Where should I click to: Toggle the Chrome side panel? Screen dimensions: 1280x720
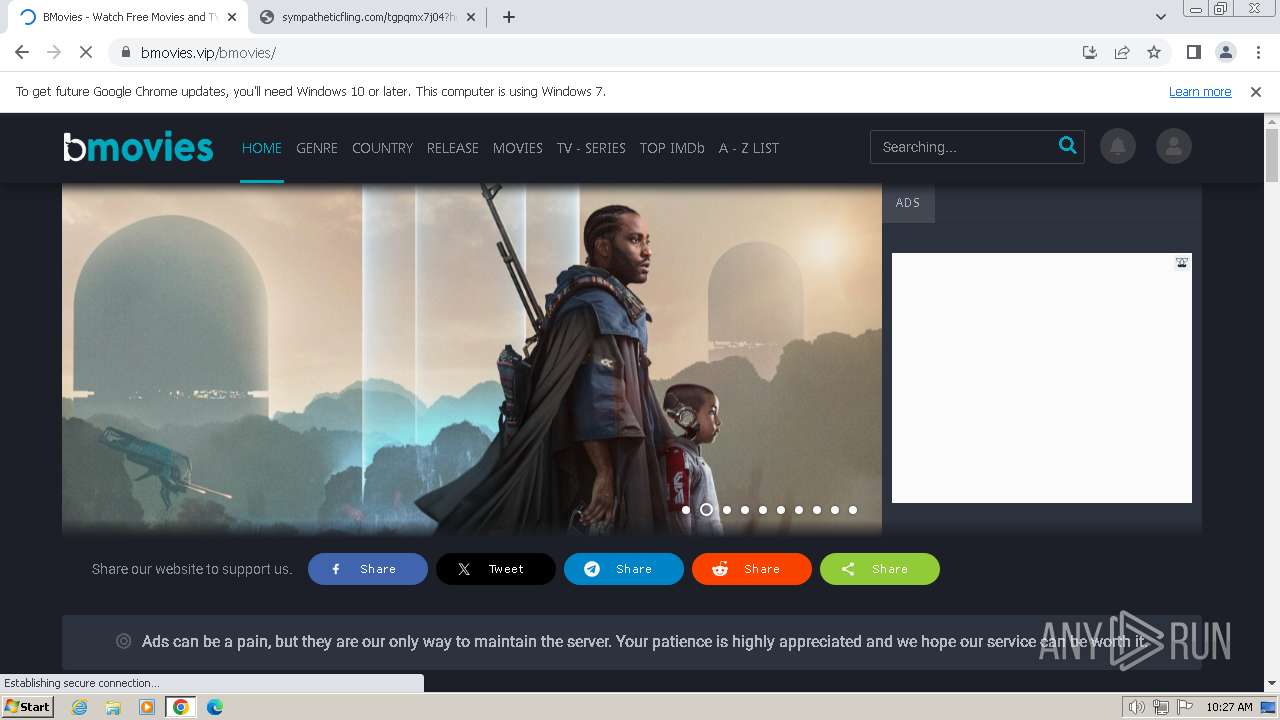pyautogui.click(x=1194, y=53)
